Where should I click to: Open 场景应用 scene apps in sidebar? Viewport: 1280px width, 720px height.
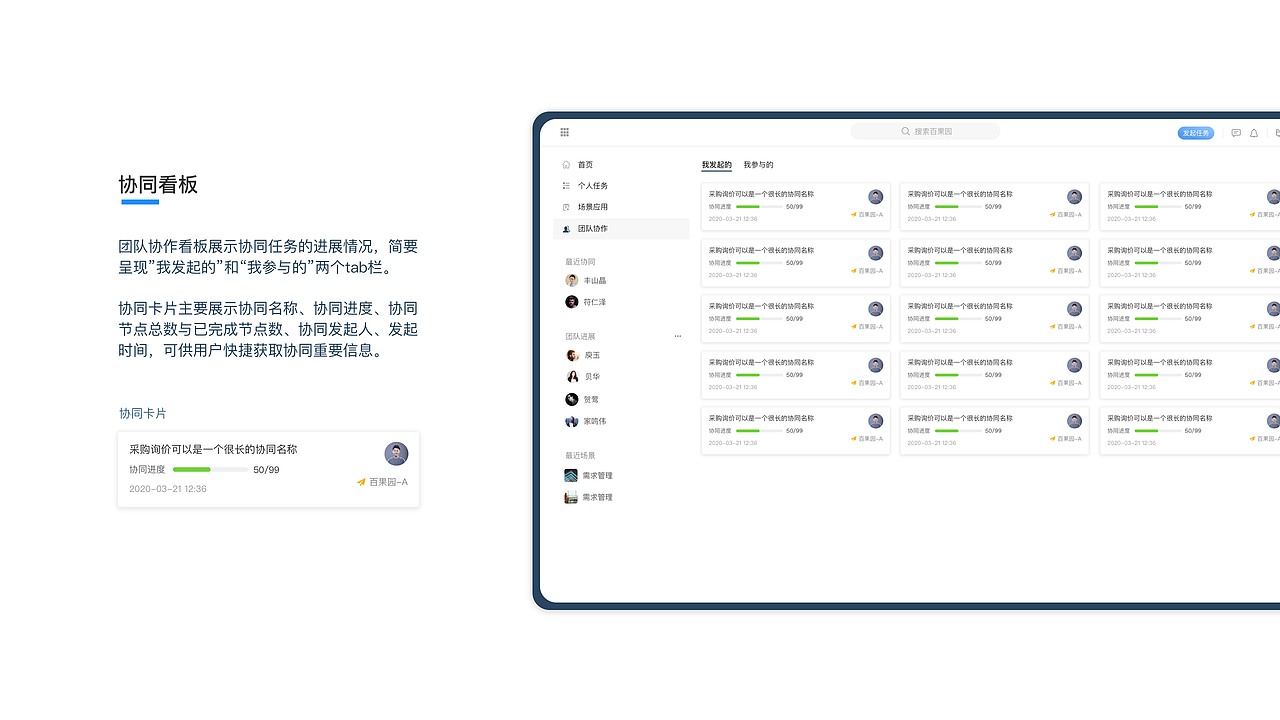click(x=591, y=206)
